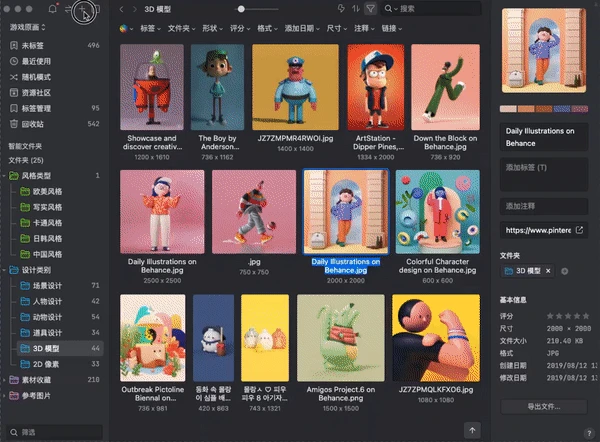
Task: Open the 格式 filter dropdown
Action: pos(267,28)
